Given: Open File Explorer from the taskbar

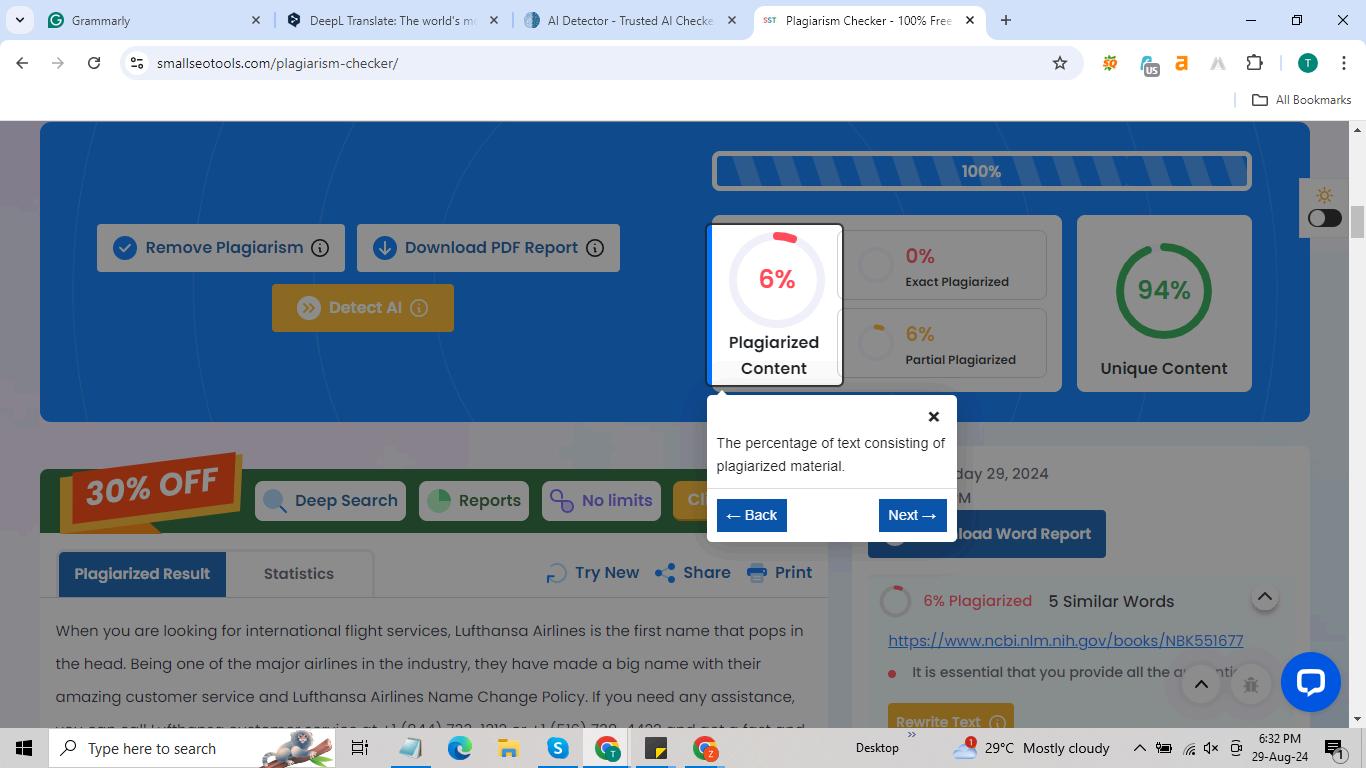Looking at the screenshot, I should (508, 748).
